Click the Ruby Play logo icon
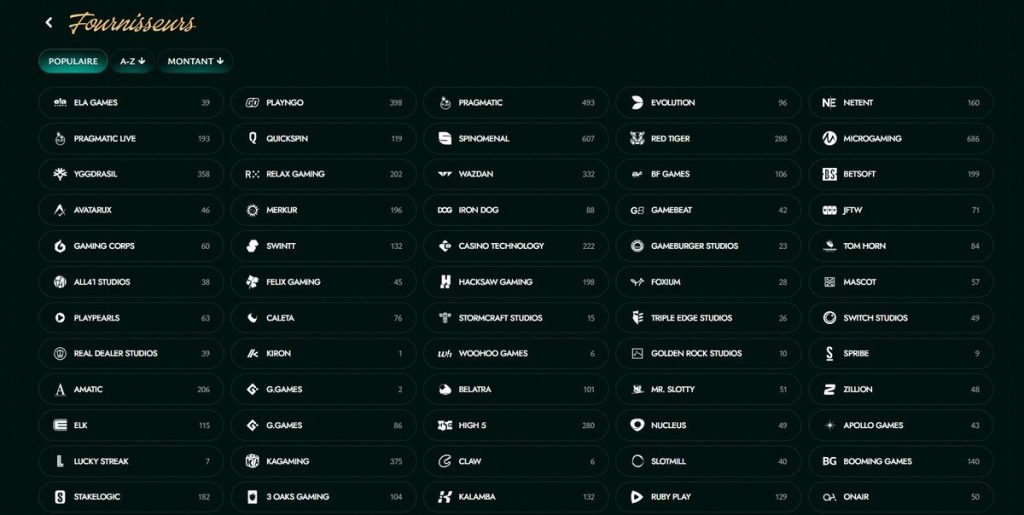 pyautogui.click(x=636, y=497)
